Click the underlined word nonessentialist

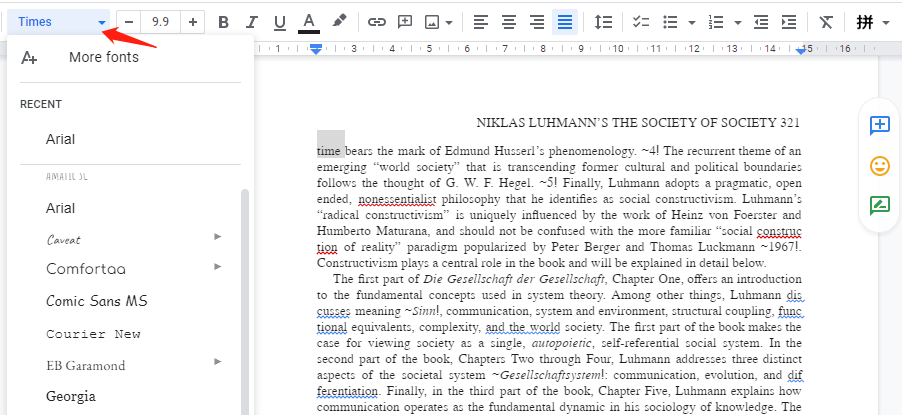click(x=398, y=199)
